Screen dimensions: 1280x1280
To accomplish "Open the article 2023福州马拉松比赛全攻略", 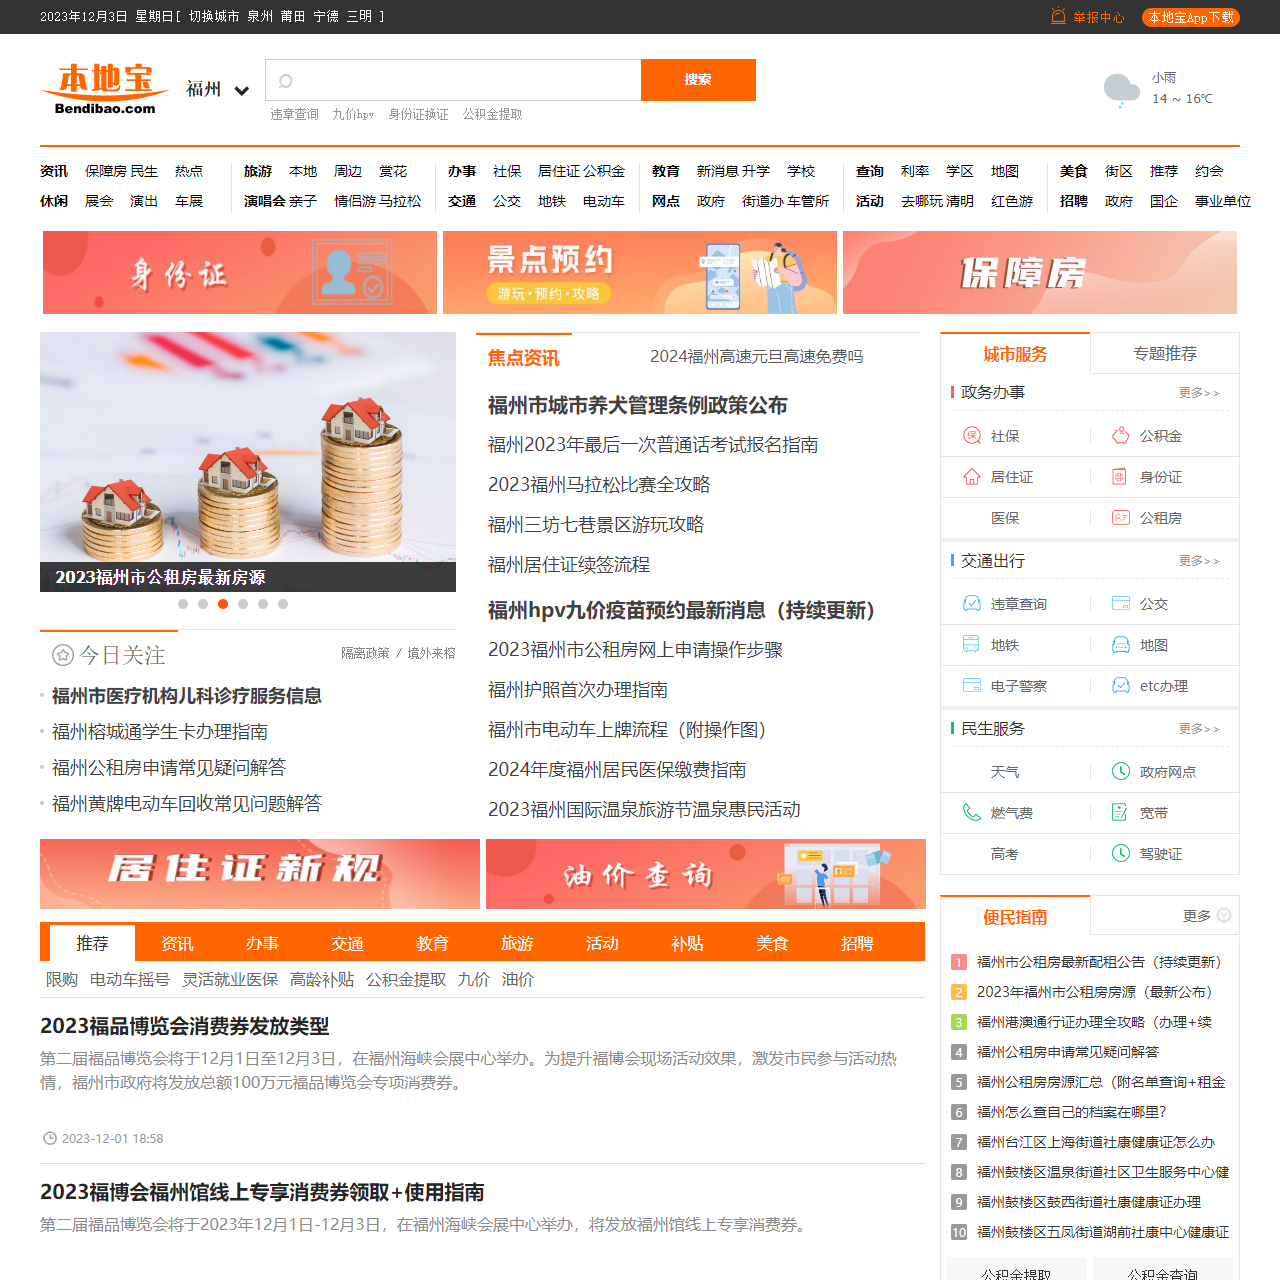I will [599, 485].
